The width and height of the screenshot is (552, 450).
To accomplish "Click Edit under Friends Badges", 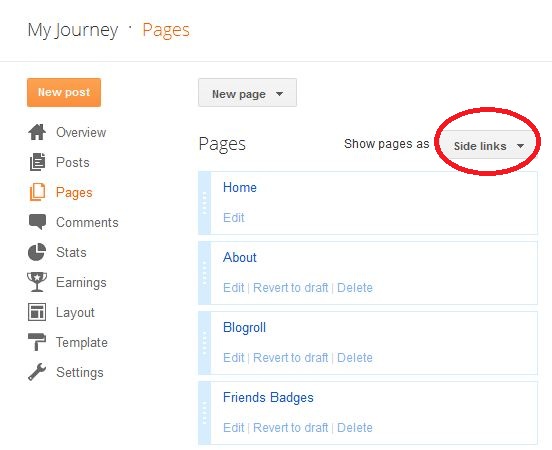I will [234, 427].
